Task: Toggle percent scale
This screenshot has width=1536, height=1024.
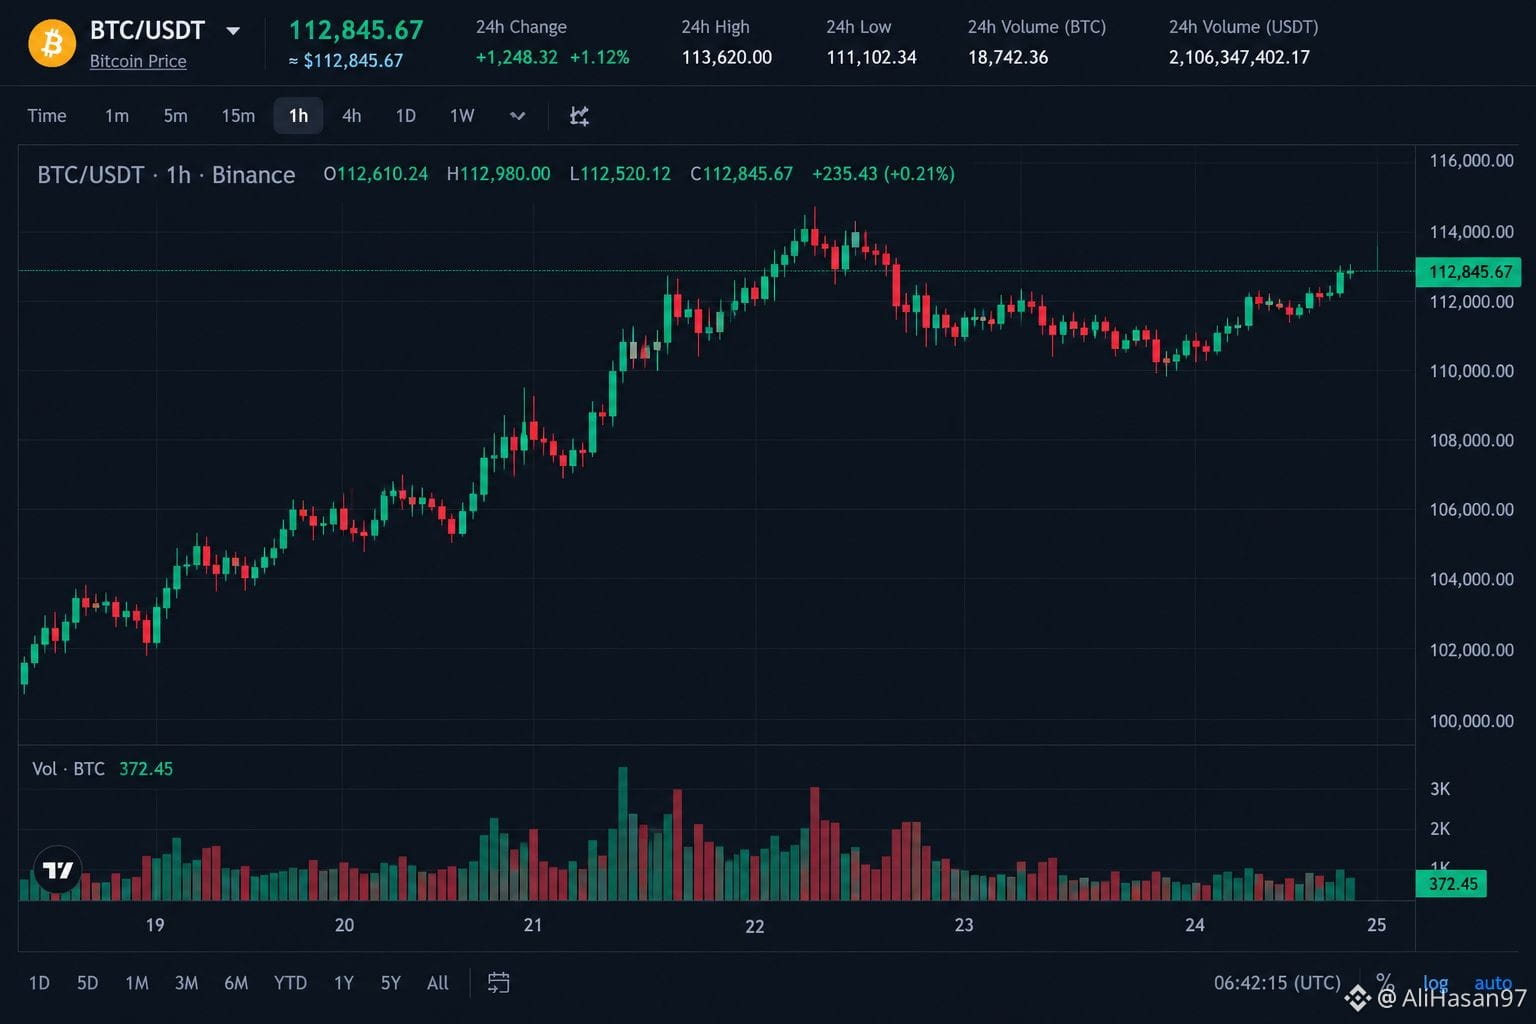Action: [x=1385, y=981]
